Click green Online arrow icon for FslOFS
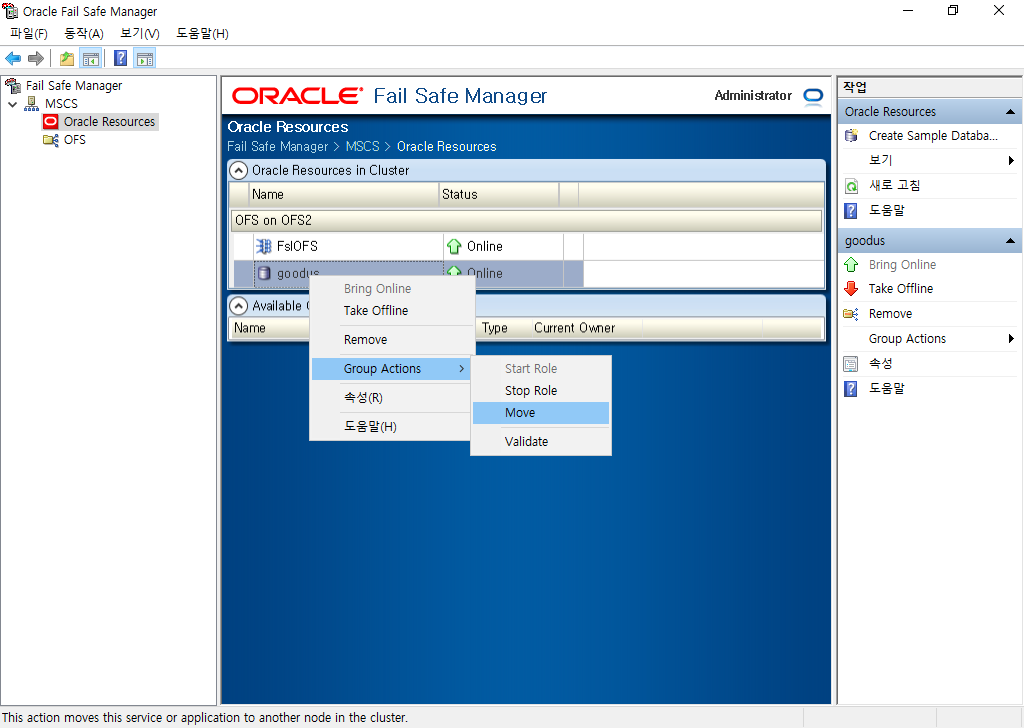The height and width of the screenshot is (728, 1024). [454, 247]
